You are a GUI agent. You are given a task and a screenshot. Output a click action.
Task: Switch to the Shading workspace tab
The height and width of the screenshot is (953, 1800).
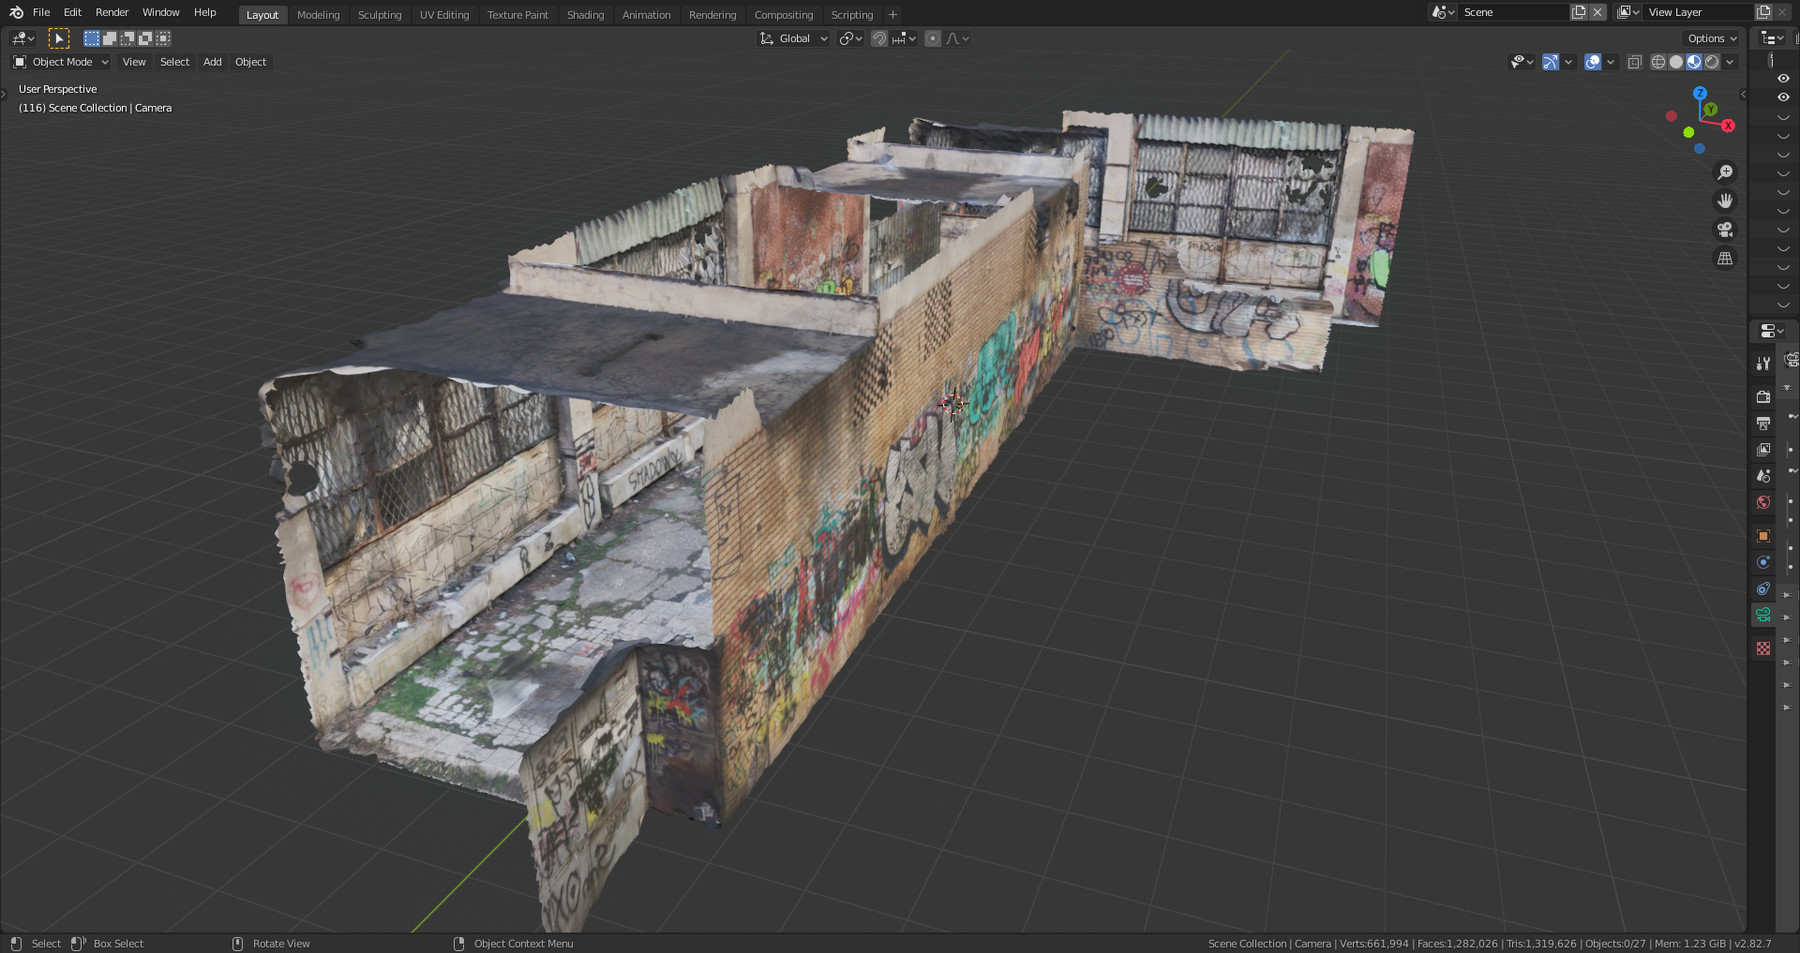pyautogui.click(x=585, y=14)
